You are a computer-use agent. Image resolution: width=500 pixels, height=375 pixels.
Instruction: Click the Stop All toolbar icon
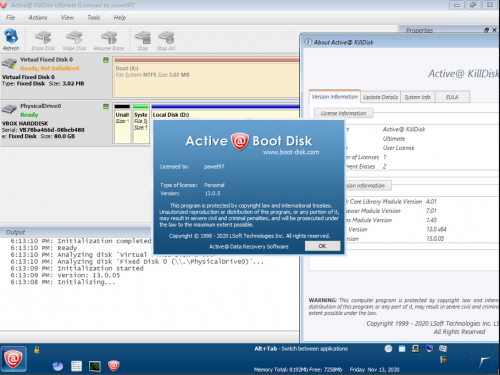point(166,40)
